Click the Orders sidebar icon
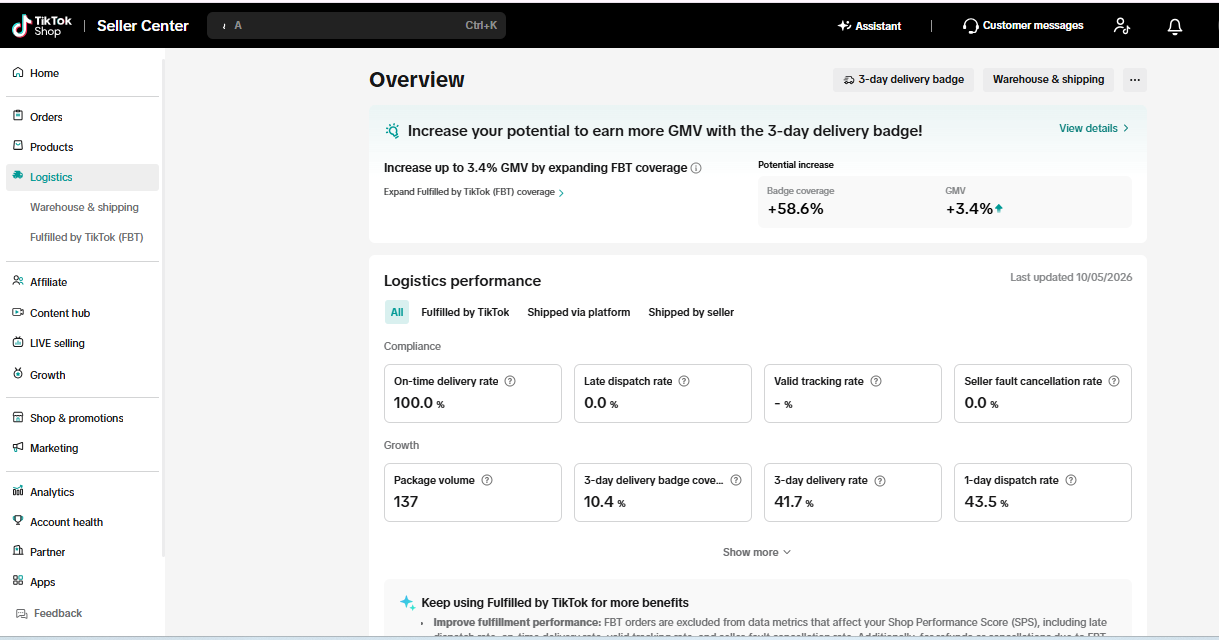 pos(18,117)
